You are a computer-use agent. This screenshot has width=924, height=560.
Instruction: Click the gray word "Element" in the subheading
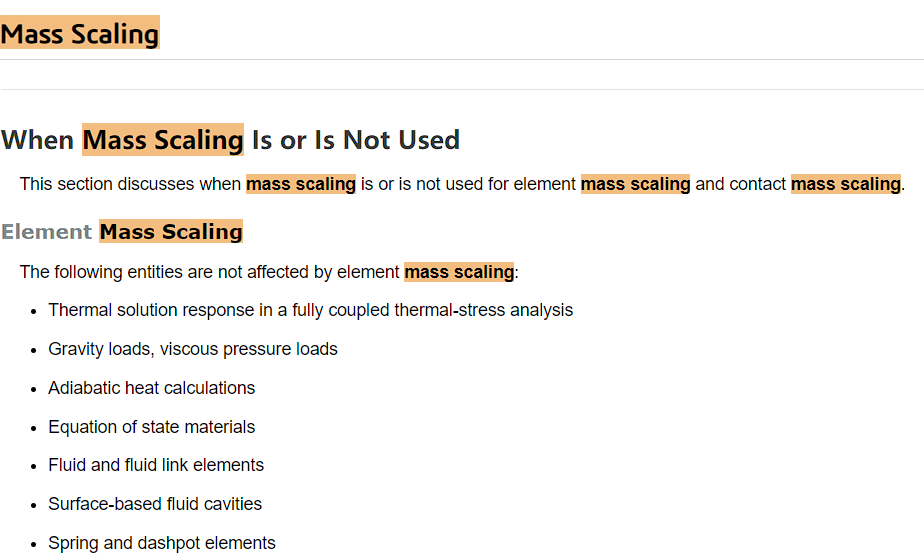point(47,232)
